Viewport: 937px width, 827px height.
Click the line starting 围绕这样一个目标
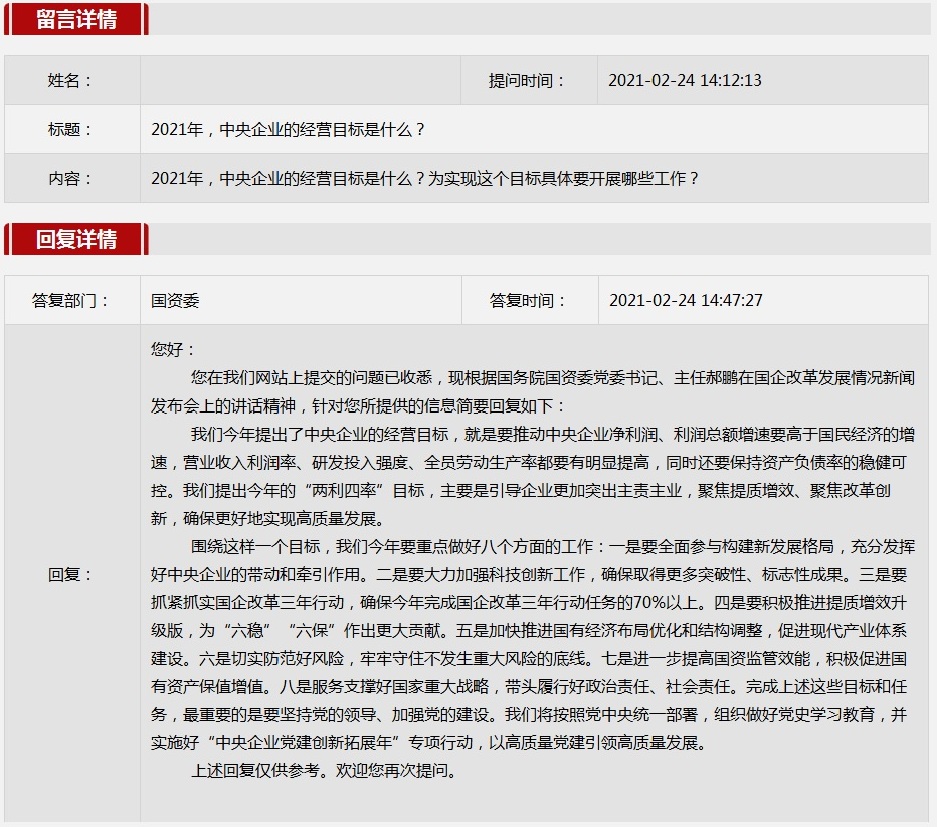pyautogui.click(x=552, y=547)
